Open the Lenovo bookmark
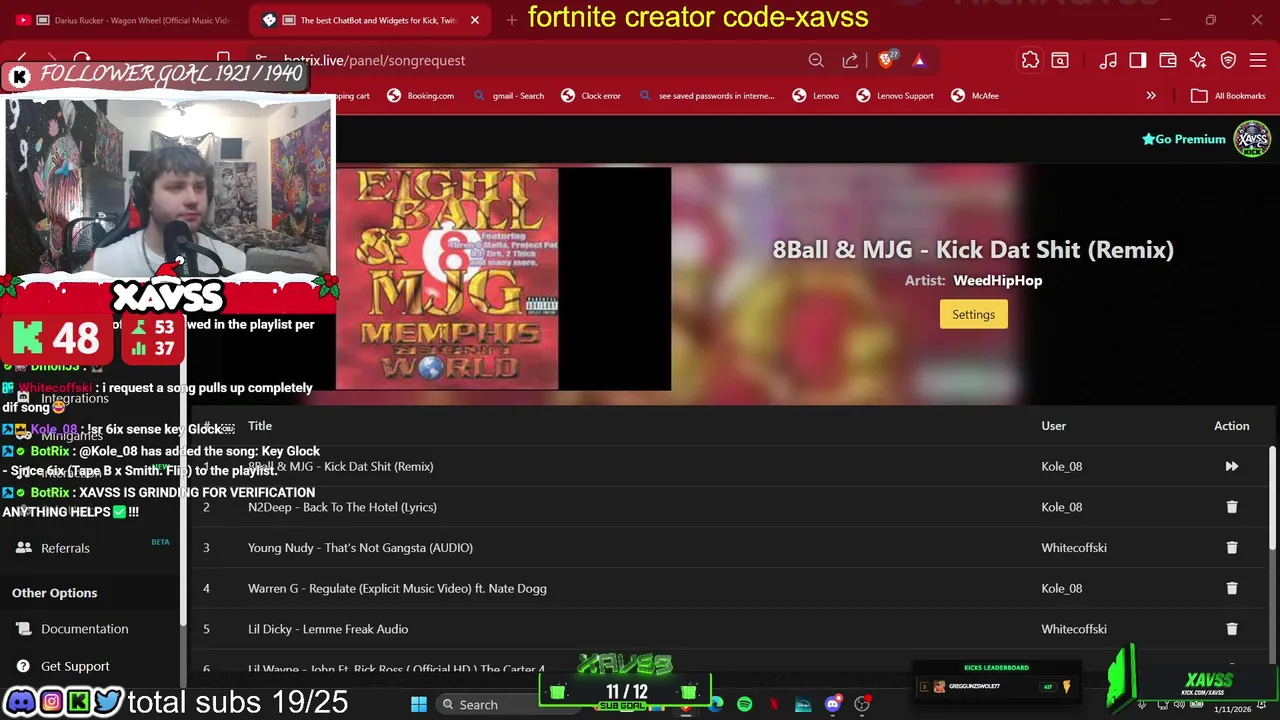Screen dimensions: 1280x720 815,96
